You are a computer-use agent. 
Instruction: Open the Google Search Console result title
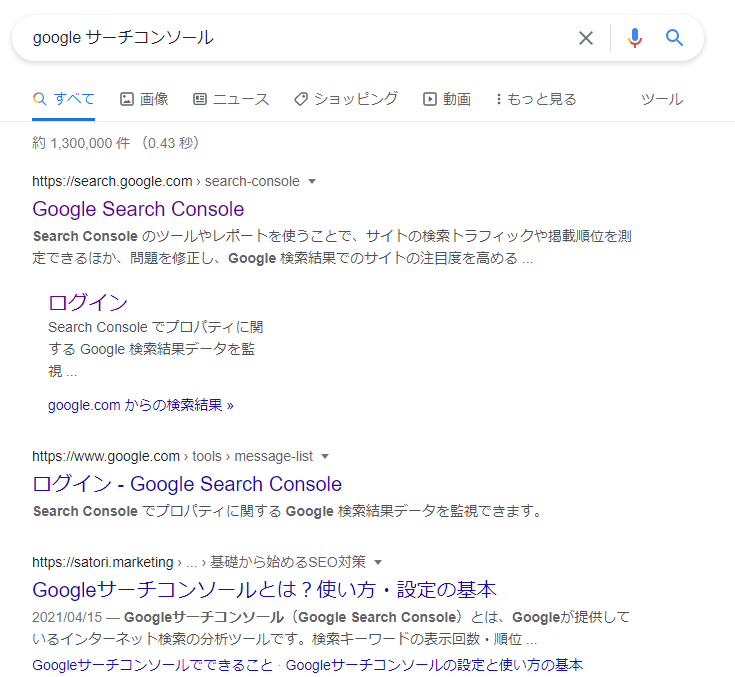[x=138, y=209]
